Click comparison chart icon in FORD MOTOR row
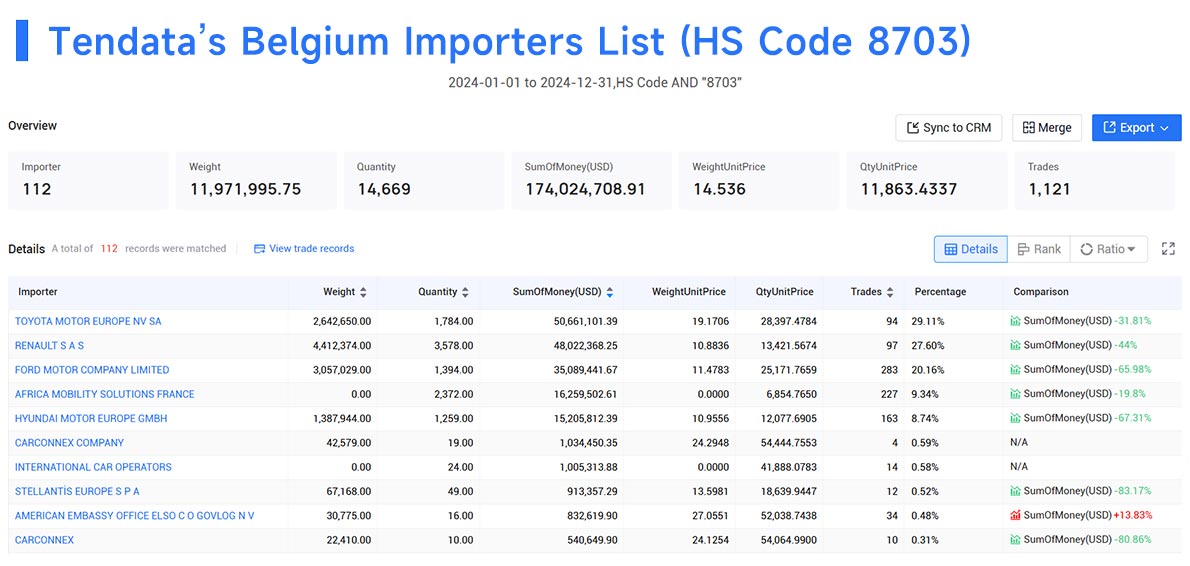This screenshot has height=566, width=1190. (x=1015, y=369)
